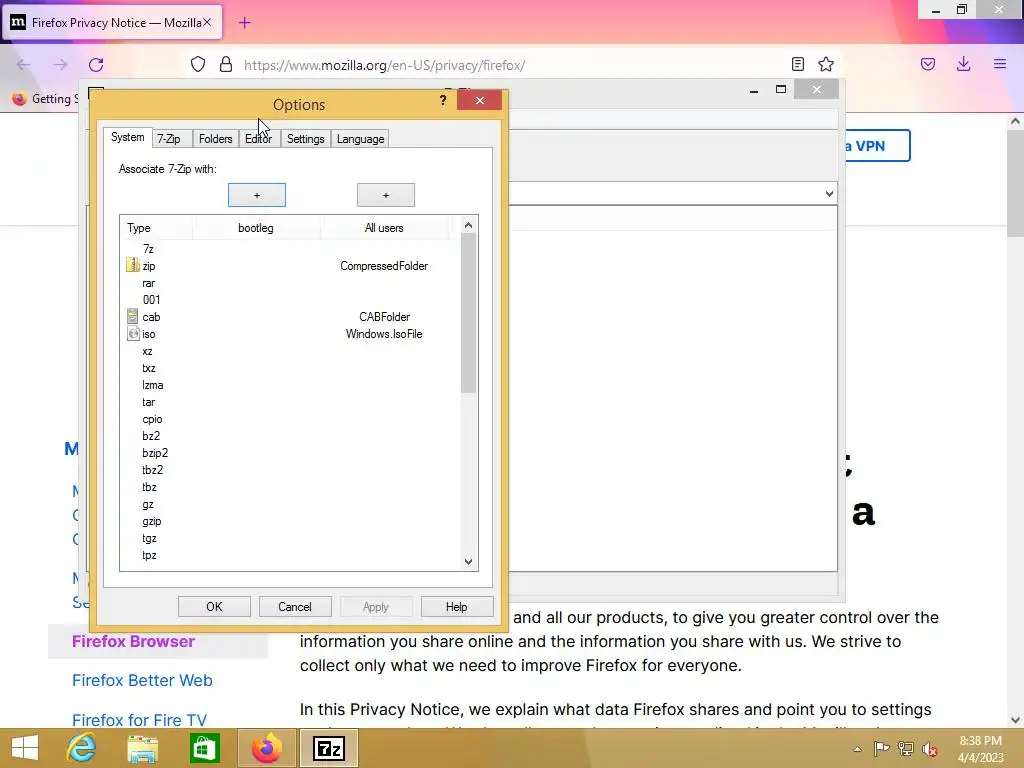The height and width of the screenshot is (768, 1024).
Task: Select the tar file type row
Action: pos(291,402)
